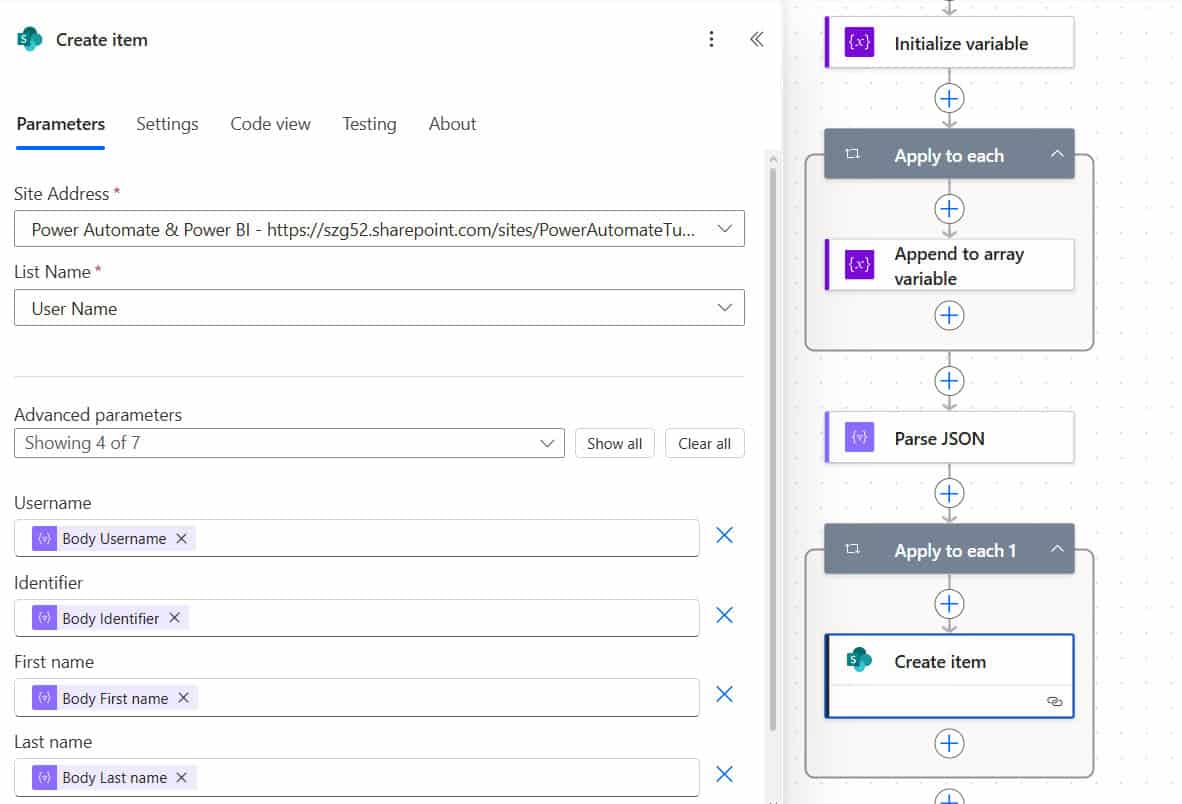1182x804 pixels.
Task: Open the List Name dropdown showing User Name
Action: point(379,308)
